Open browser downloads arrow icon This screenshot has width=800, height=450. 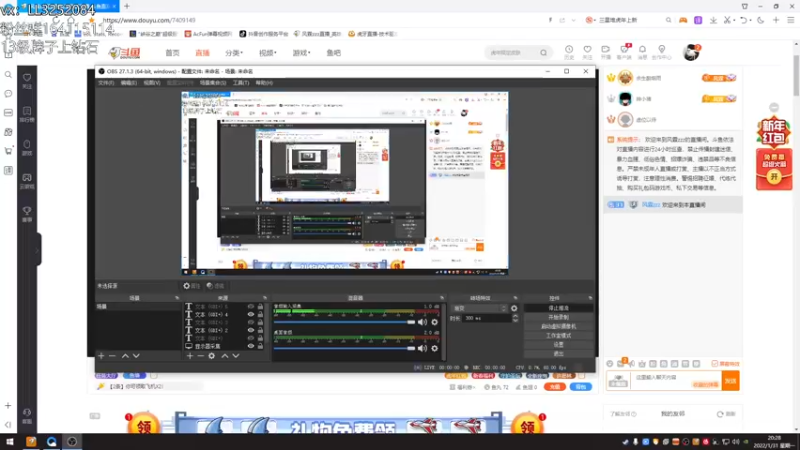click(x=713, y=20)
